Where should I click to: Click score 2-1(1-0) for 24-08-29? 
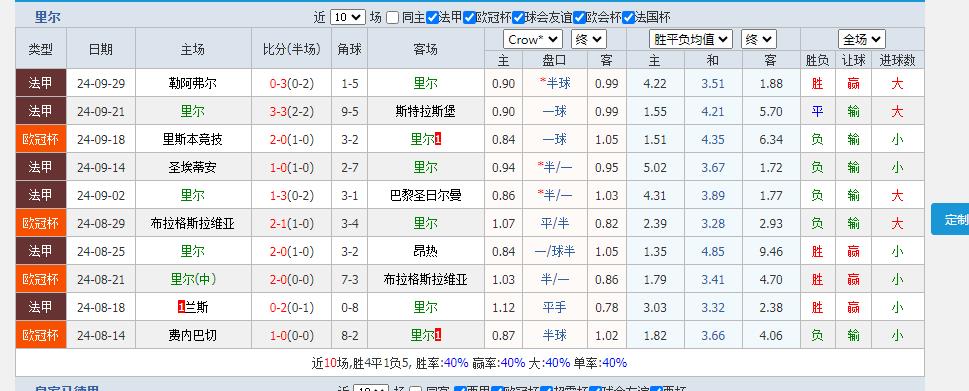click(x=292, y=224)
